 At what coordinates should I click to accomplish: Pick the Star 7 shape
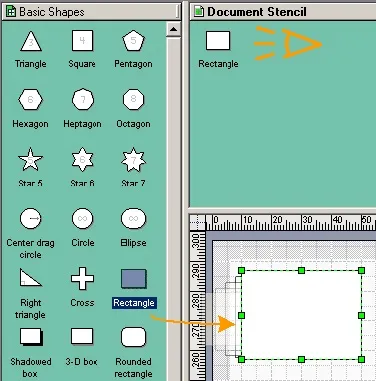(x=133, y=159)
